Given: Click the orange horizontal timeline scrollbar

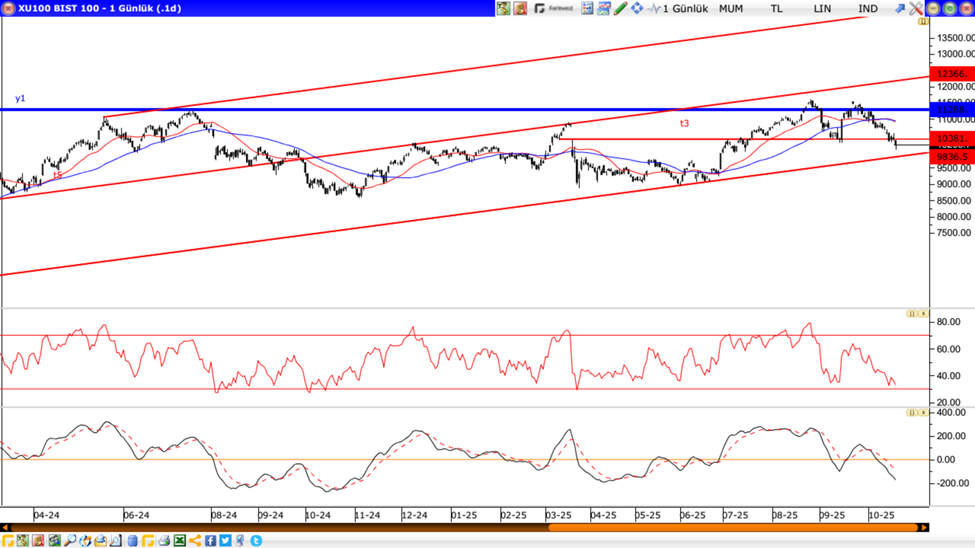Looking at the screenshot, I should click(733, 528).
